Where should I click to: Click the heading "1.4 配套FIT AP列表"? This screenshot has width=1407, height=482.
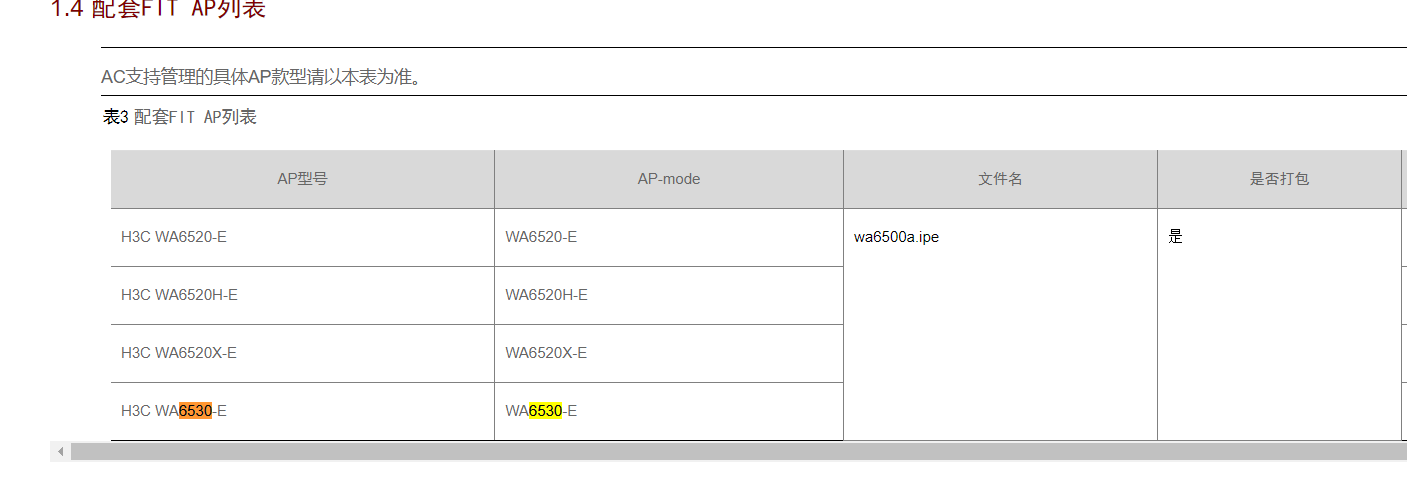click(x=158, y=10)
